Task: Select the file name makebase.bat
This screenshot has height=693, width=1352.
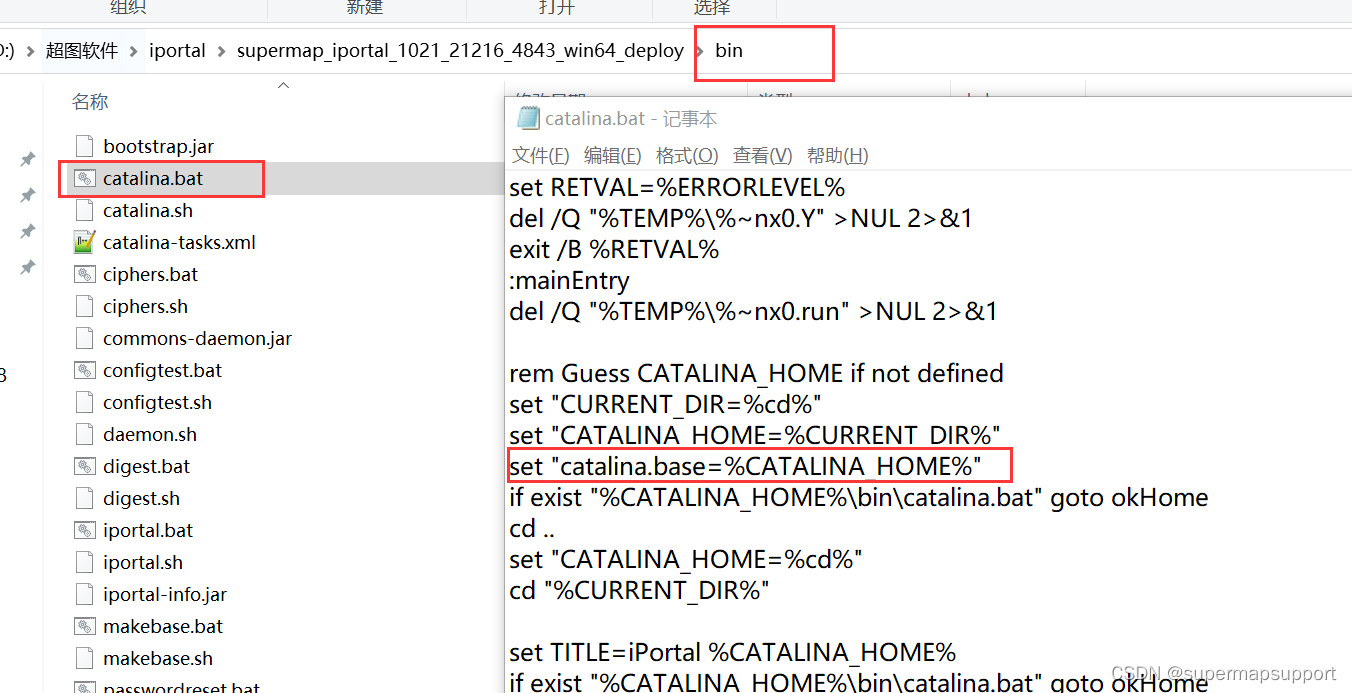Action: point(163,626)
